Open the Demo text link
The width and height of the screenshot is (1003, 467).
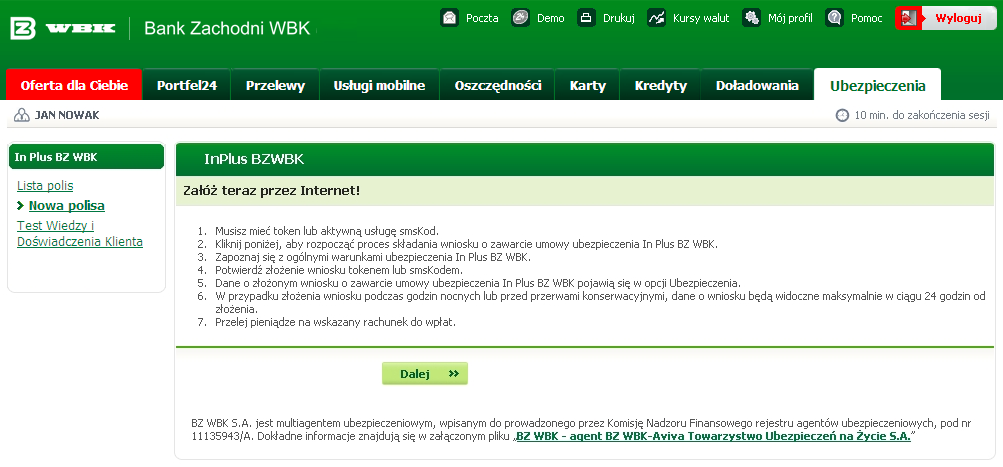click(x=551, y=18)
